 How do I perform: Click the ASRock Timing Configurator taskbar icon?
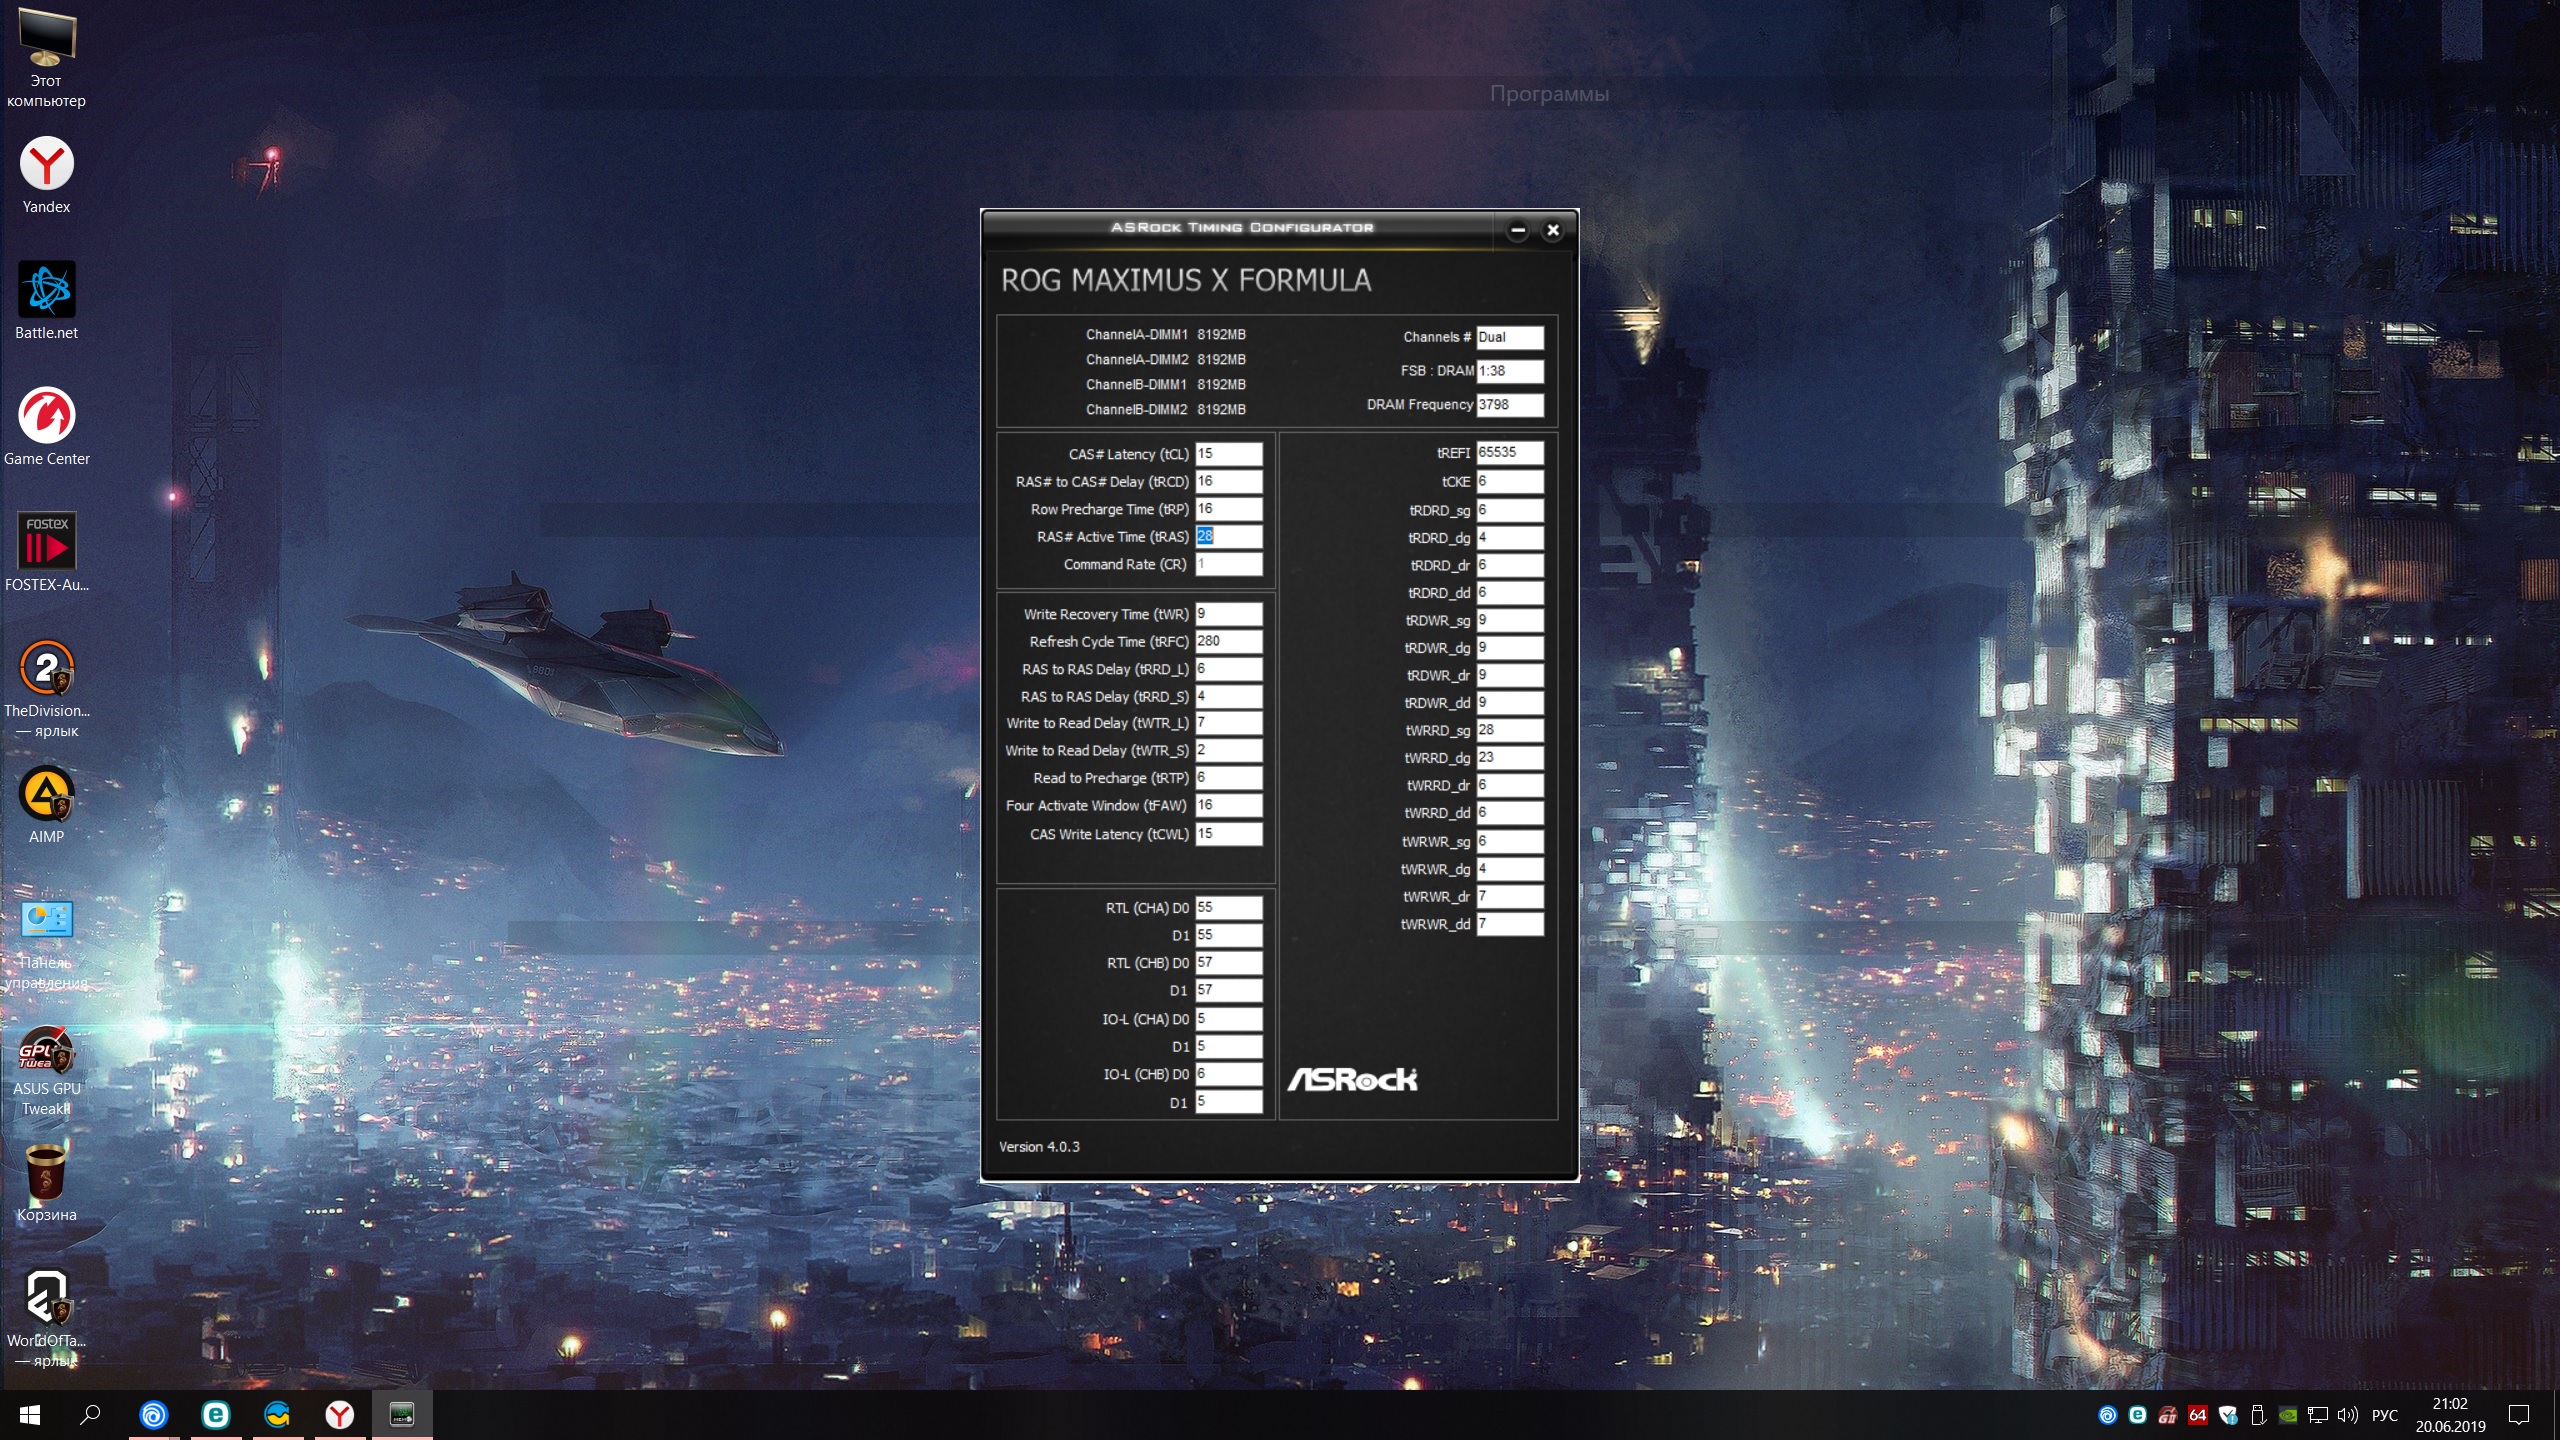tap(402, 1415)
